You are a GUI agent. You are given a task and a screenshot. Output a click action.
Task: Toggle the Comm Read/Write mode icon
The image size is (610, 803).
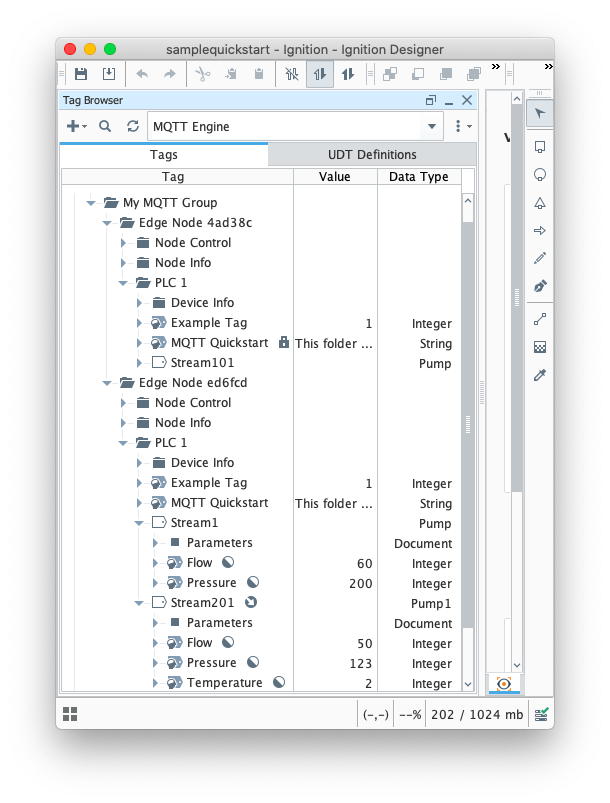(348, 74)
